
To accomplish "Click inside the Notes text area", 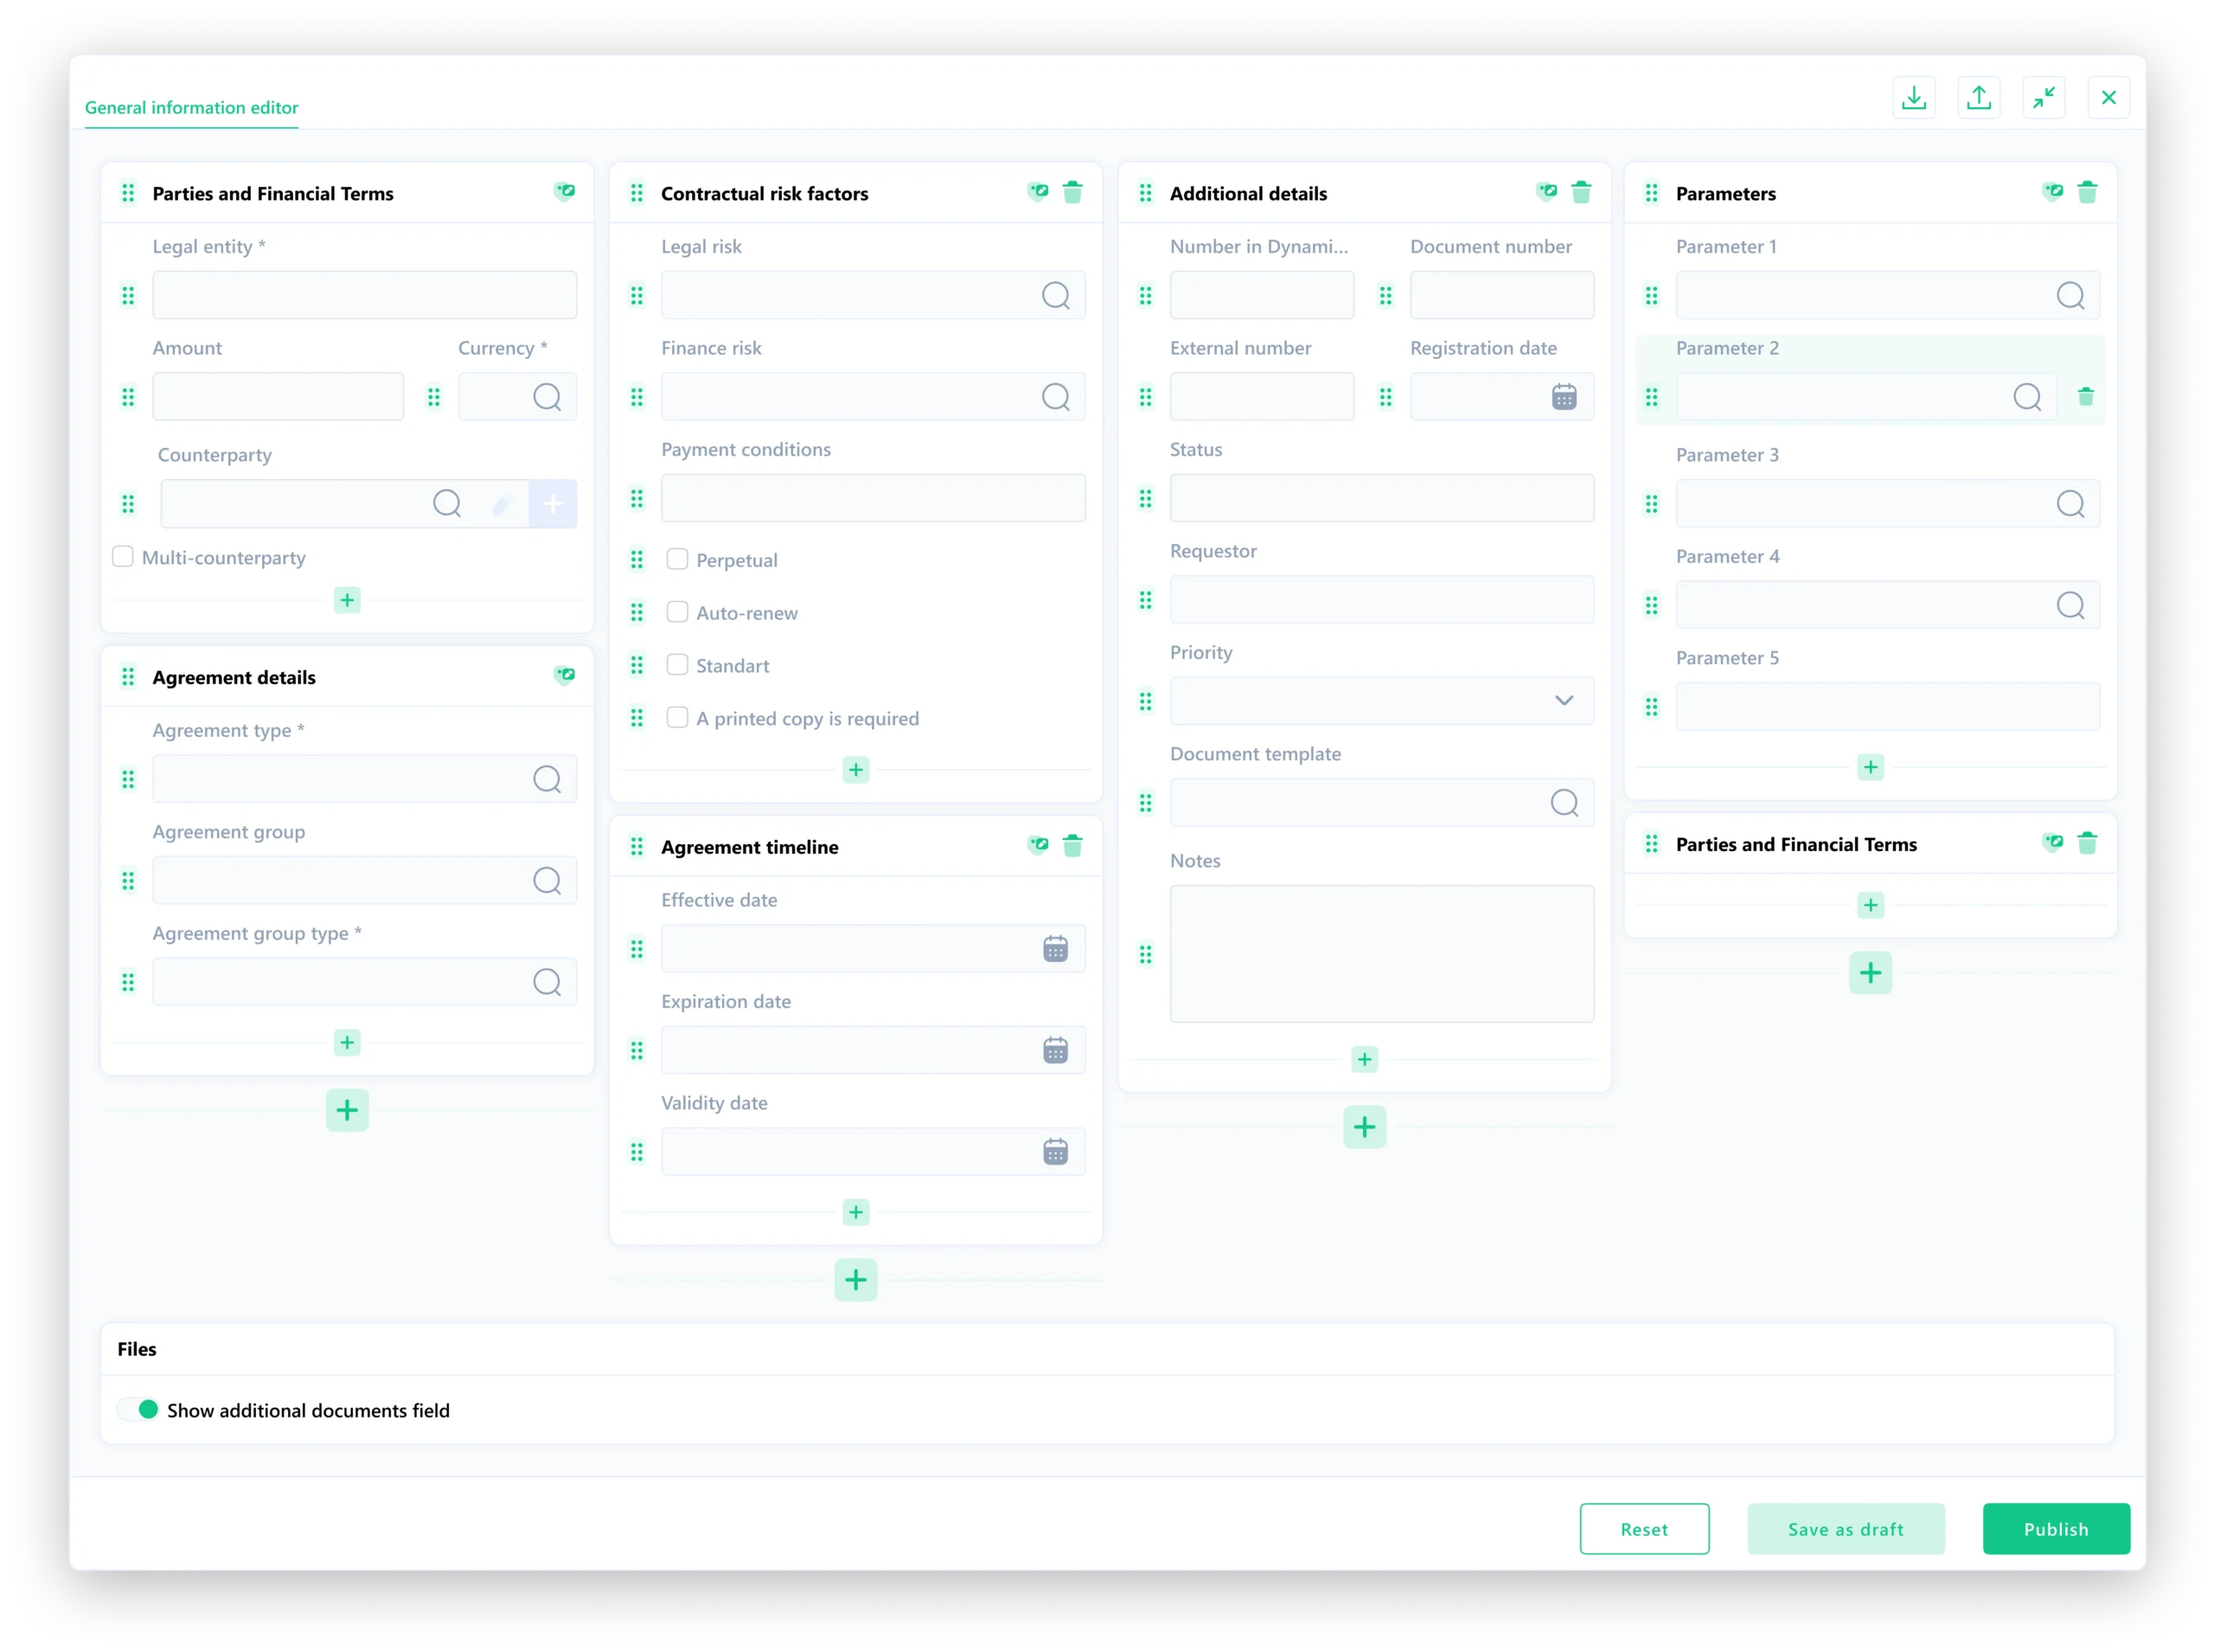I will [1381, 953].
